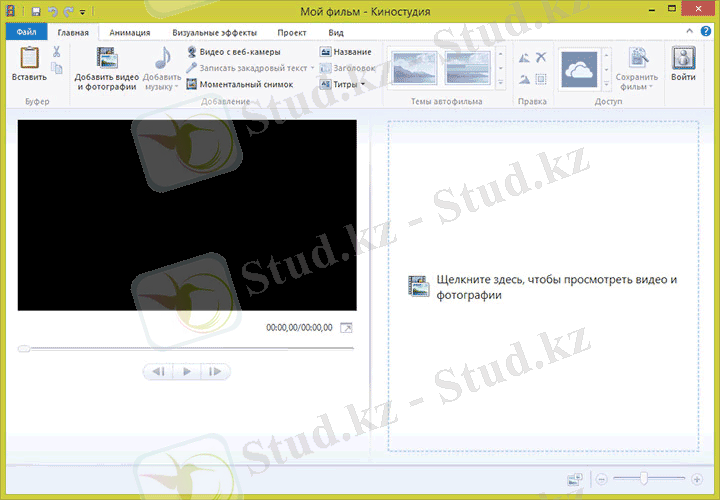Screen dimensions: 720x500
Task: Open Записать закадровый текст dropdown arrow
Action: click(x=313, y=68)
